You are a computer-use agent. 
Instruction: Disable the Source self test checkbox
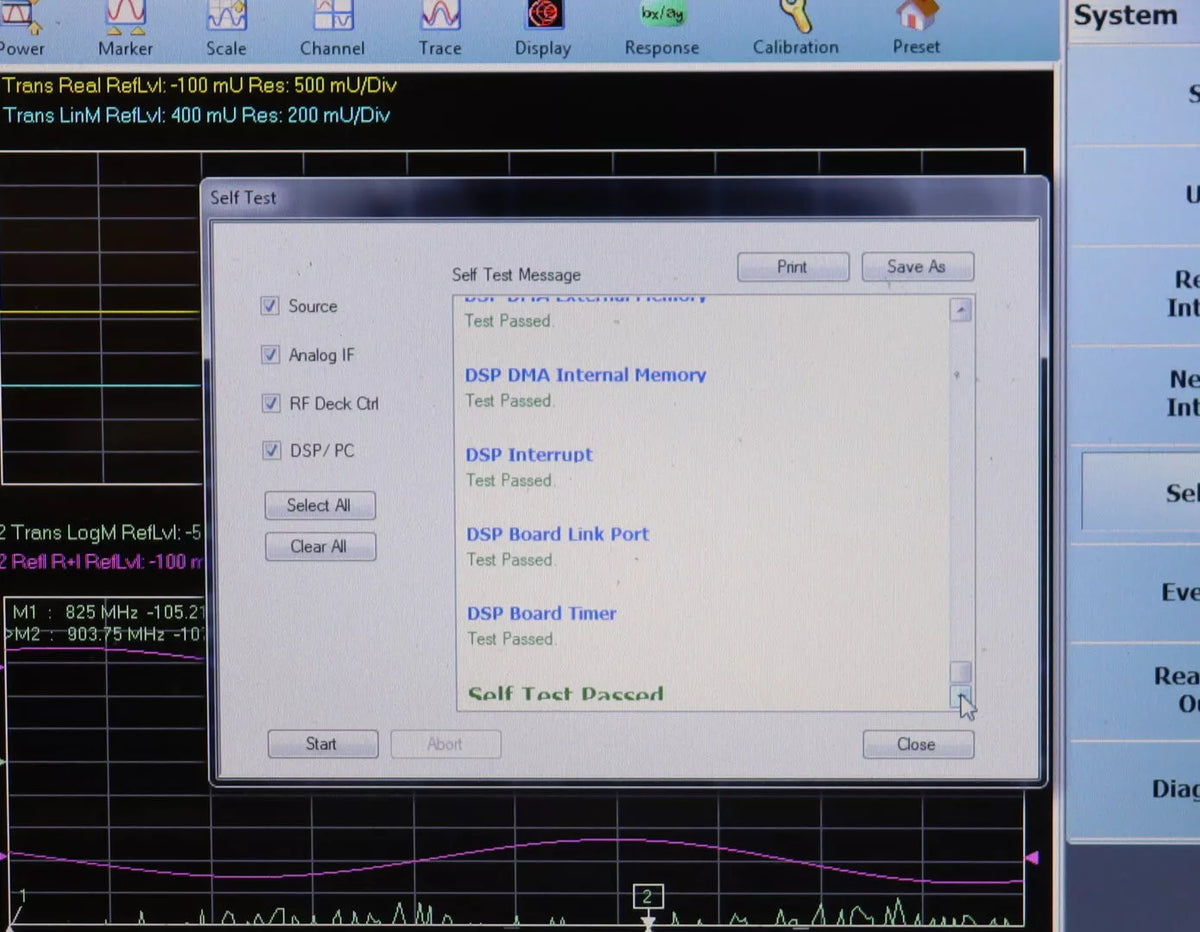269,306
